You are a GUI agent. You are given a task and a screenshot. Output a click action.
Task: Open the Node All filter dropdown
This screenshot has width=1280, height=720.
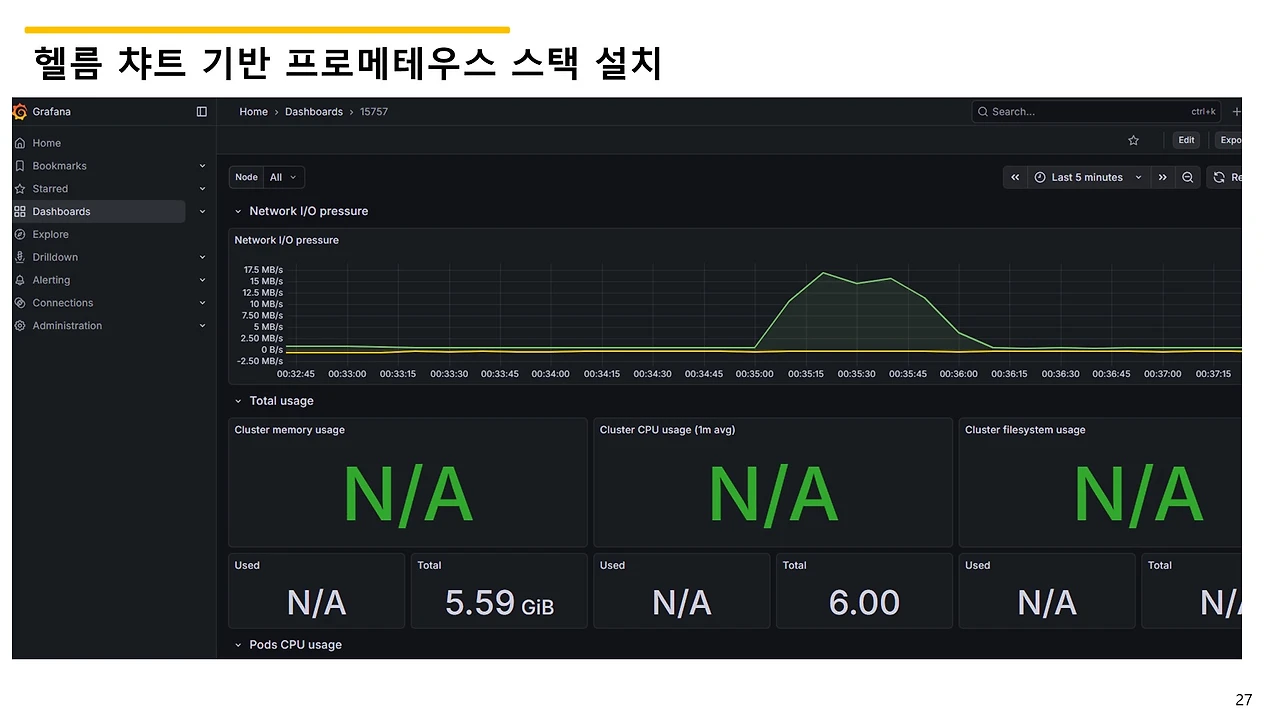point(284,177)
